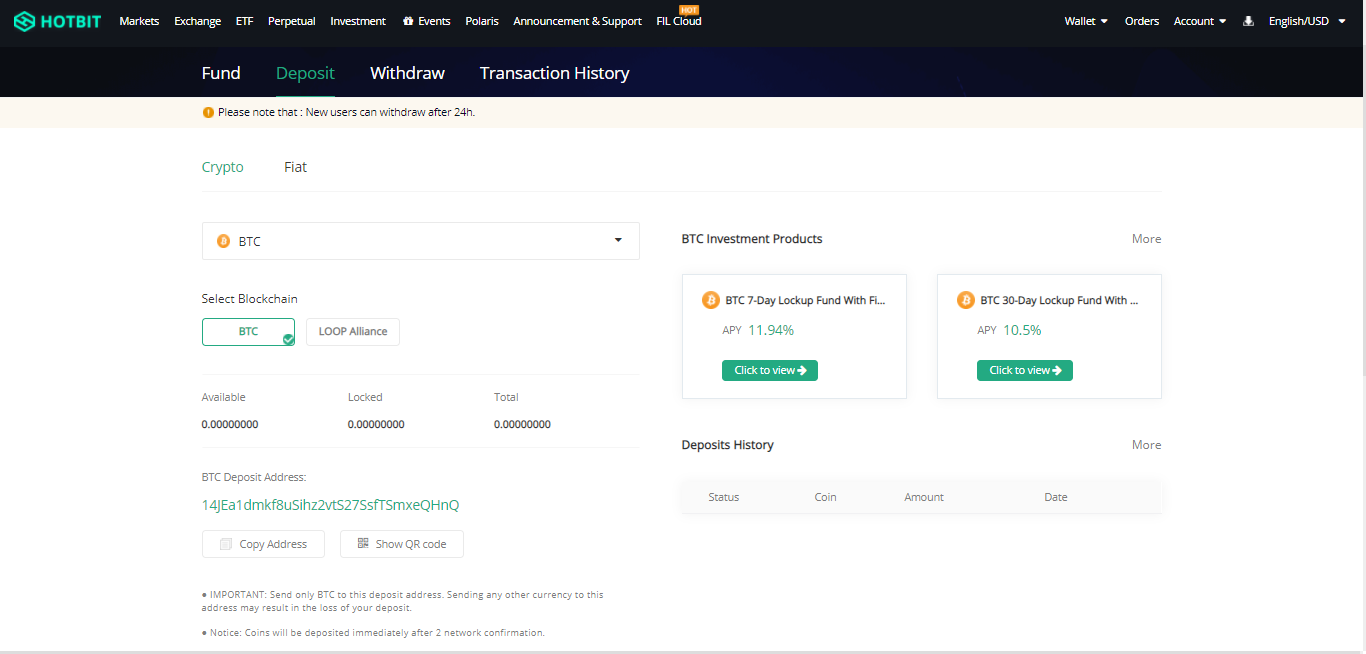1366x654 pixels.
Task: Click the Amount column header
Action: pos(924,497)
